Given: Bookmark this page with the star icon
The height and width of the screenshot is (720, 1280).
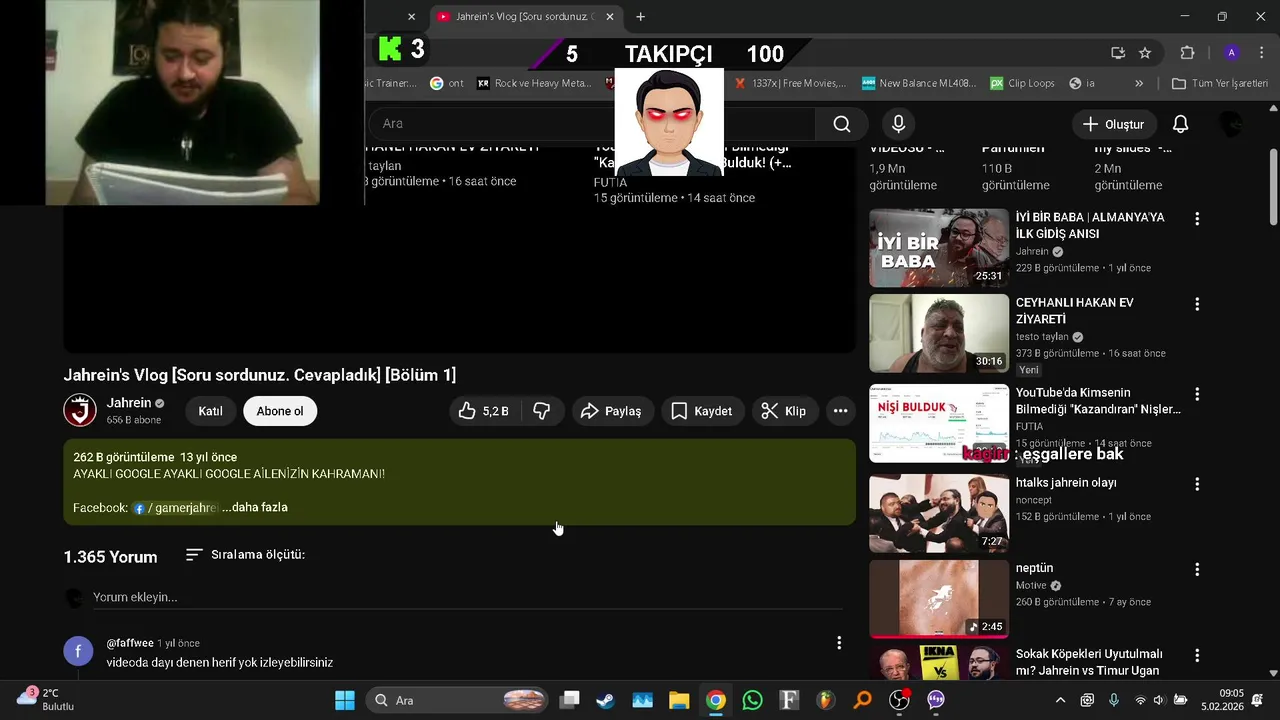Looking at the screenshot, I should click(x=1145, y=53).
